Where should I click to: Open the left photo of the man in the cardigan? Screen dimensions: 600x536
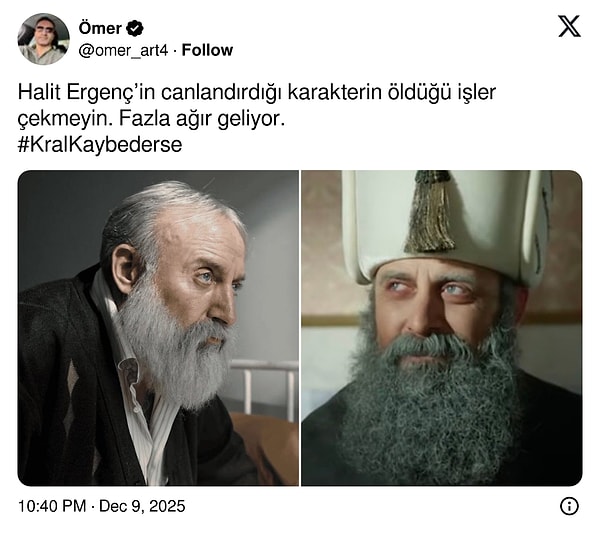click(x=158, y=328)
